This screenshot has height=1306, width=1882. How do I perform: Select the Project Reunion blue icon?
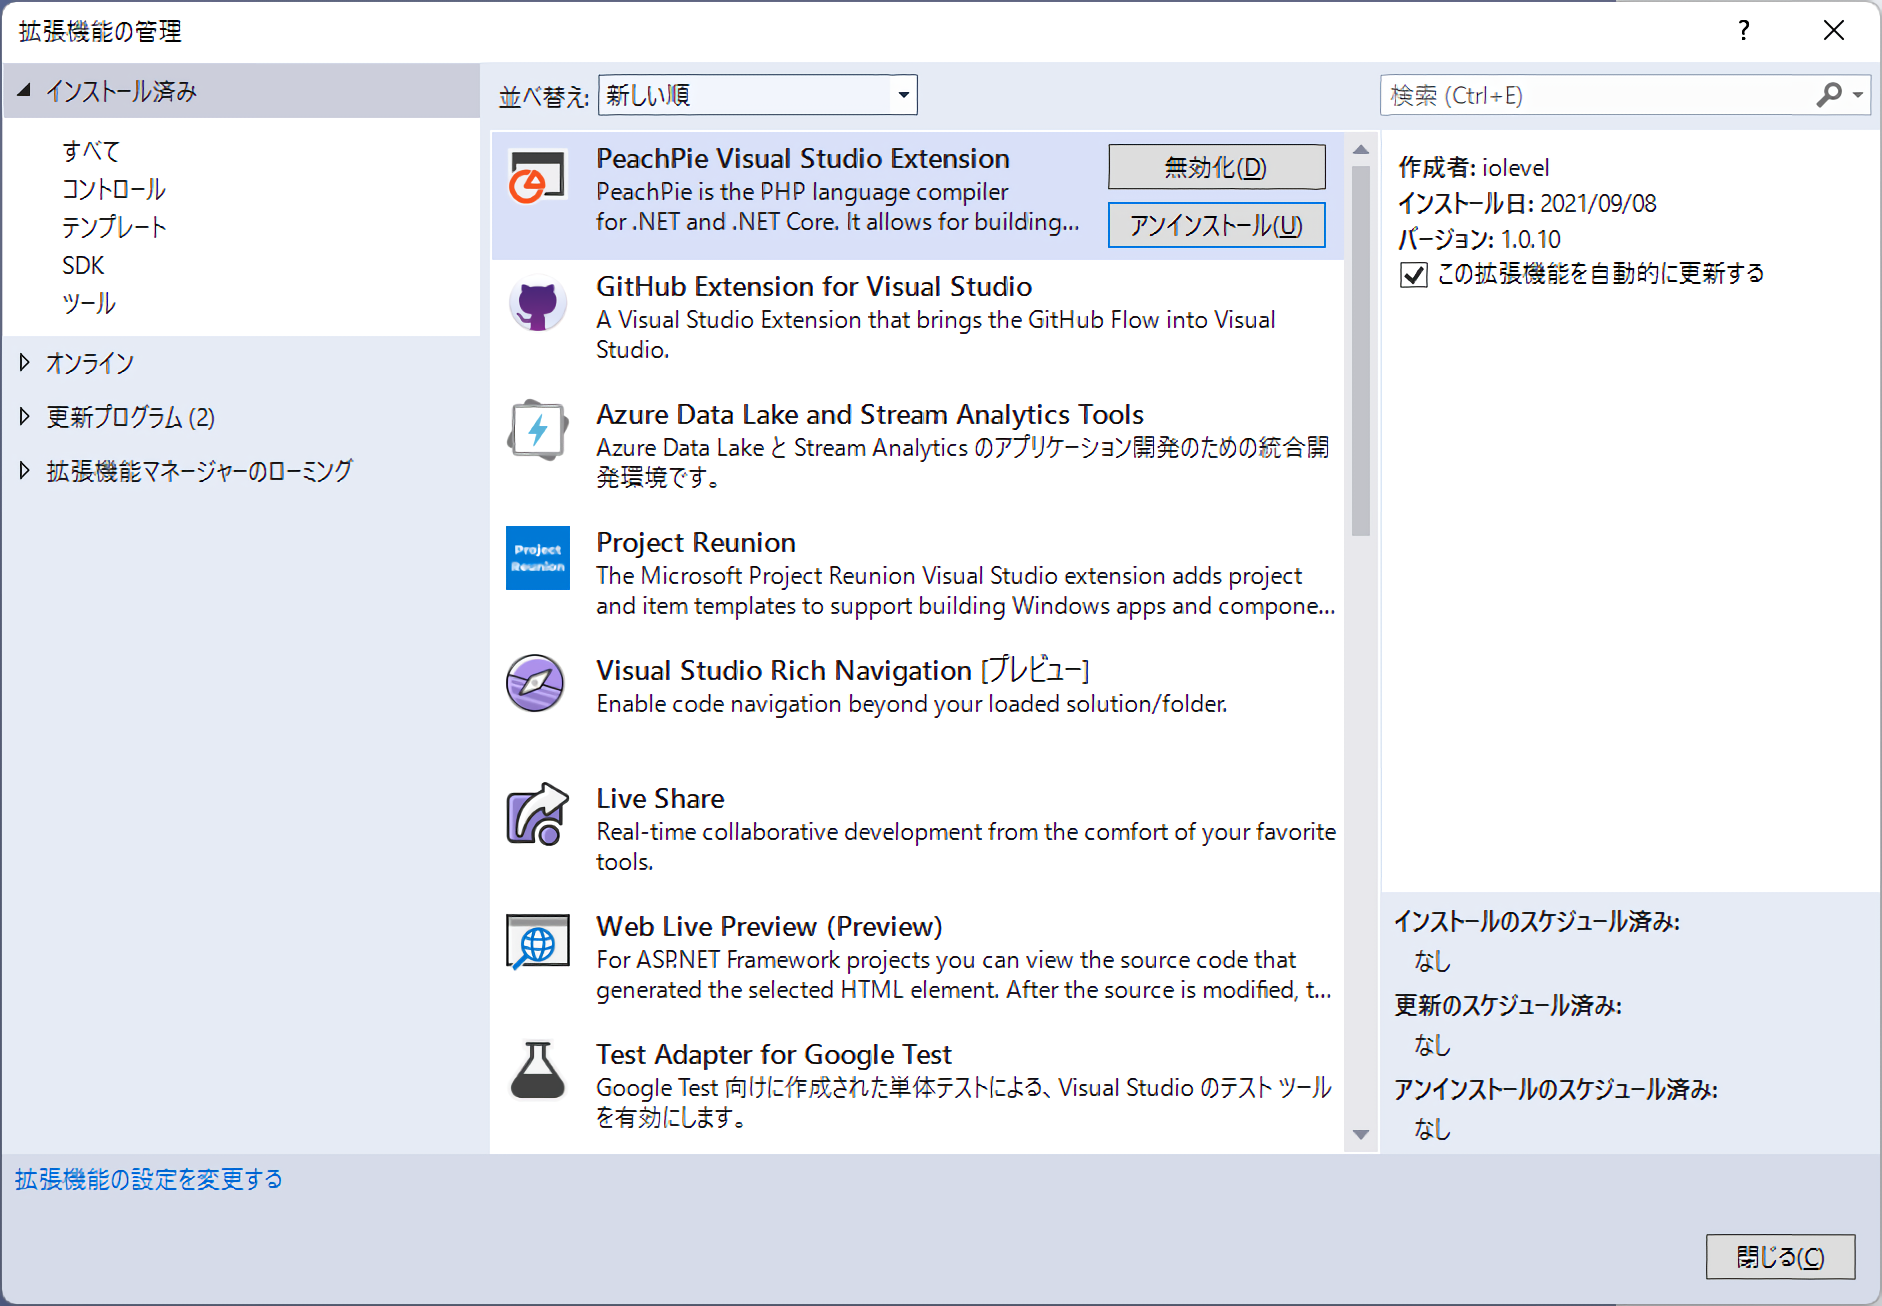(x=537, y=558)
